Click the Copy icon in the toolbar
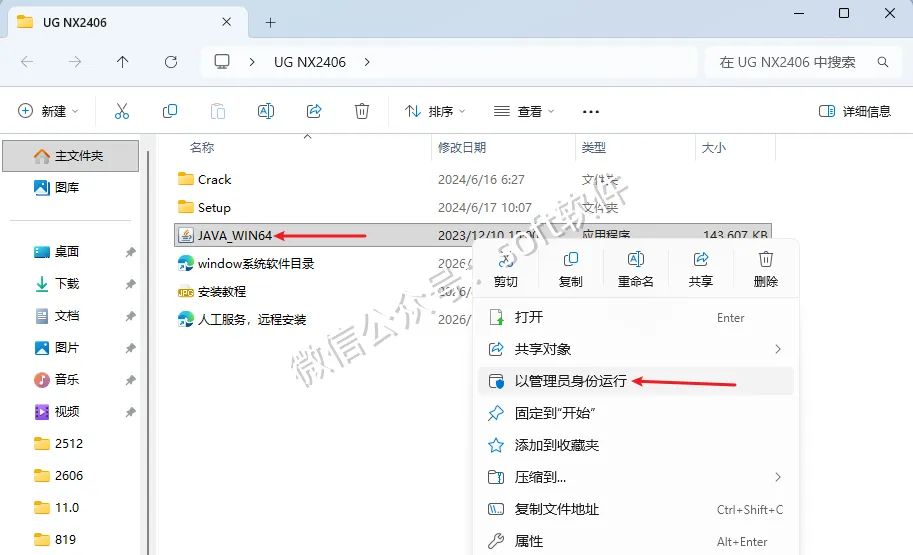This screenshot has height=555, width=913. tap(169, 111)
